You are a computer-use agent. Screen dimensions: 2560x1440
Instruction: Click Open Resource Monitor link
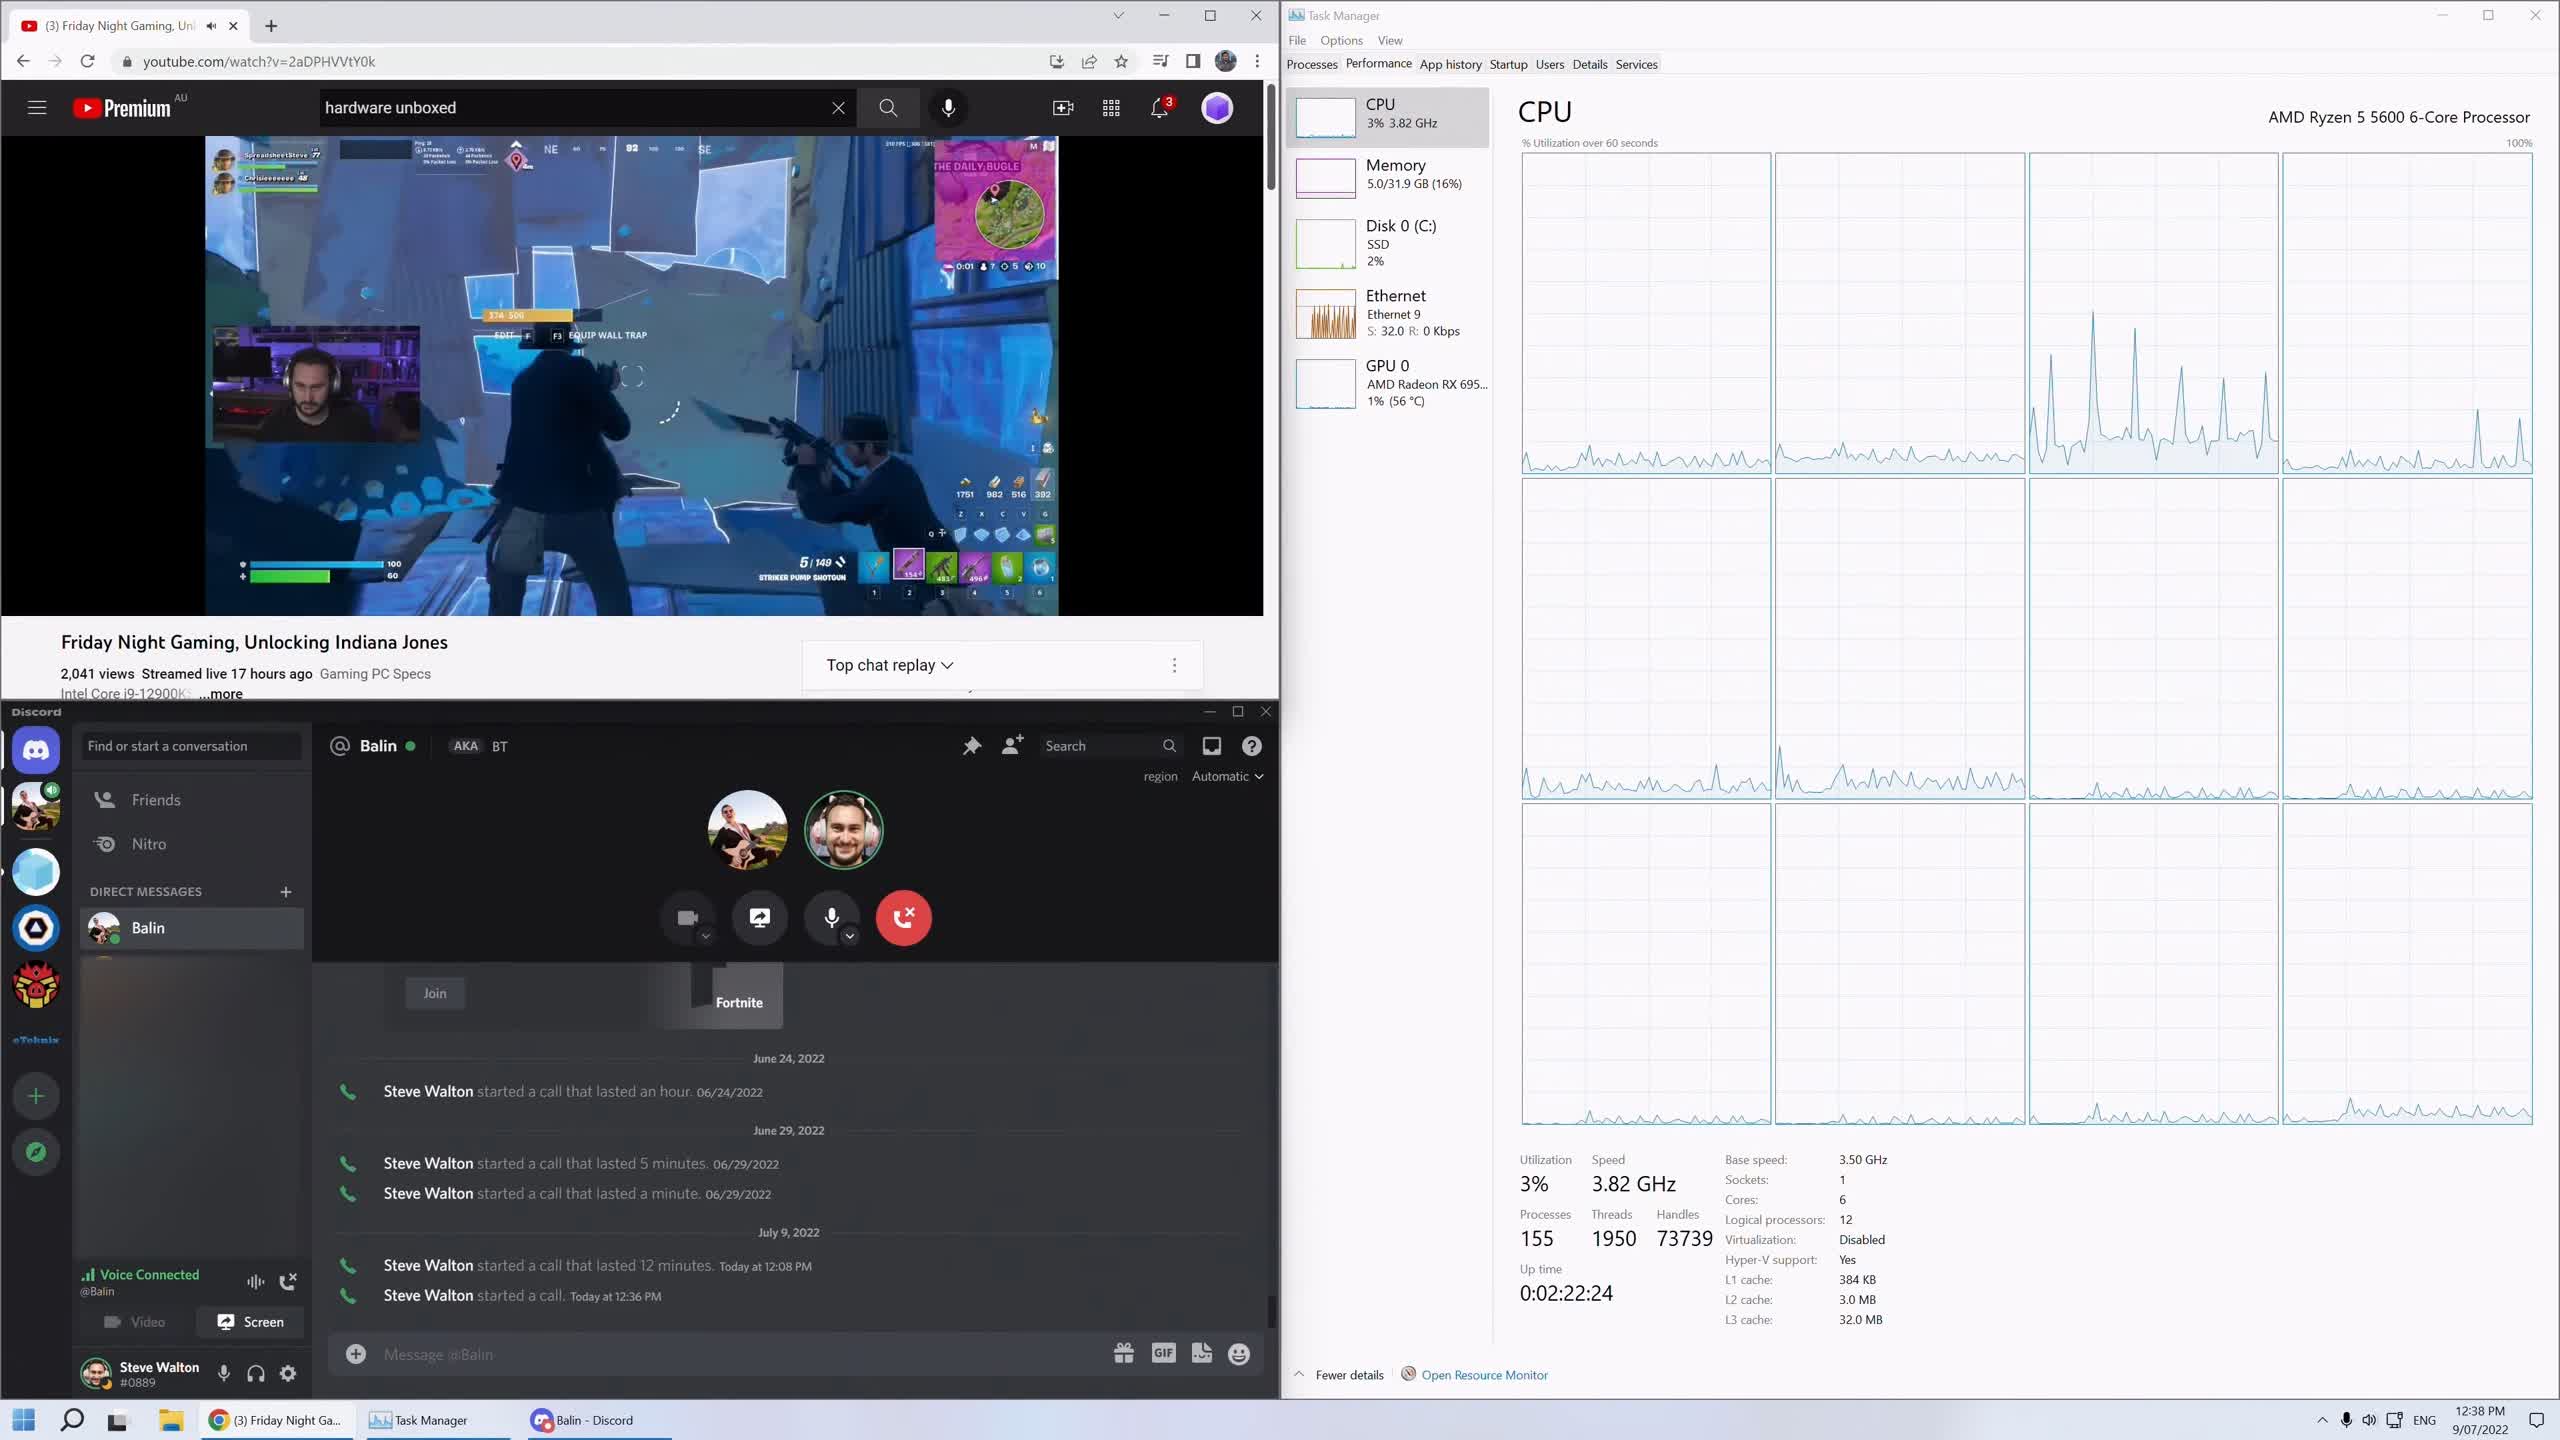(1483, 1375)
